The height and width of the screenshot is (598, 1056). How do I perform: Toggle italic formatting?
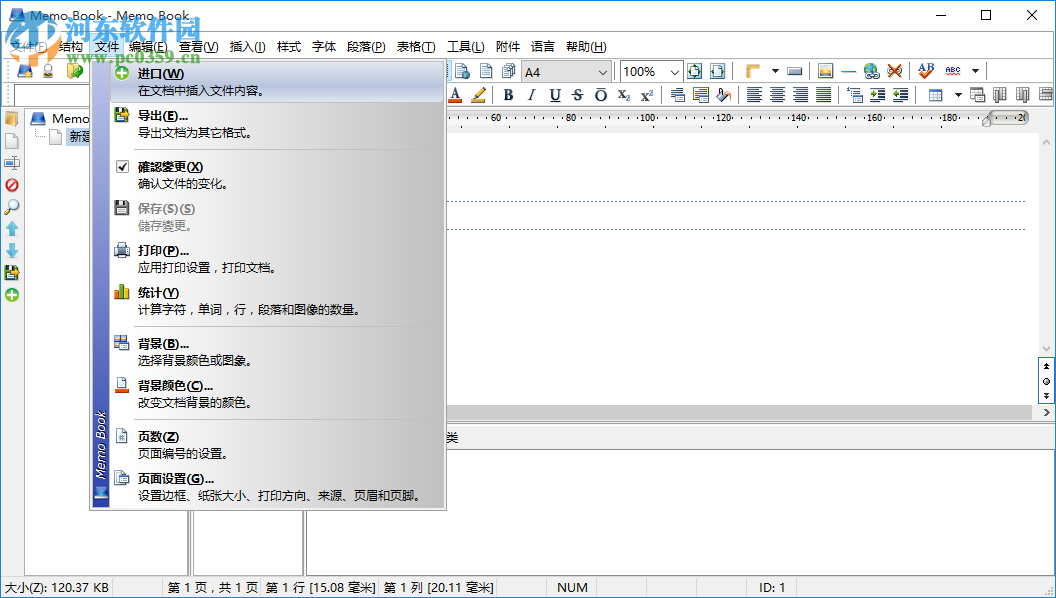click(x=531, y=95)
